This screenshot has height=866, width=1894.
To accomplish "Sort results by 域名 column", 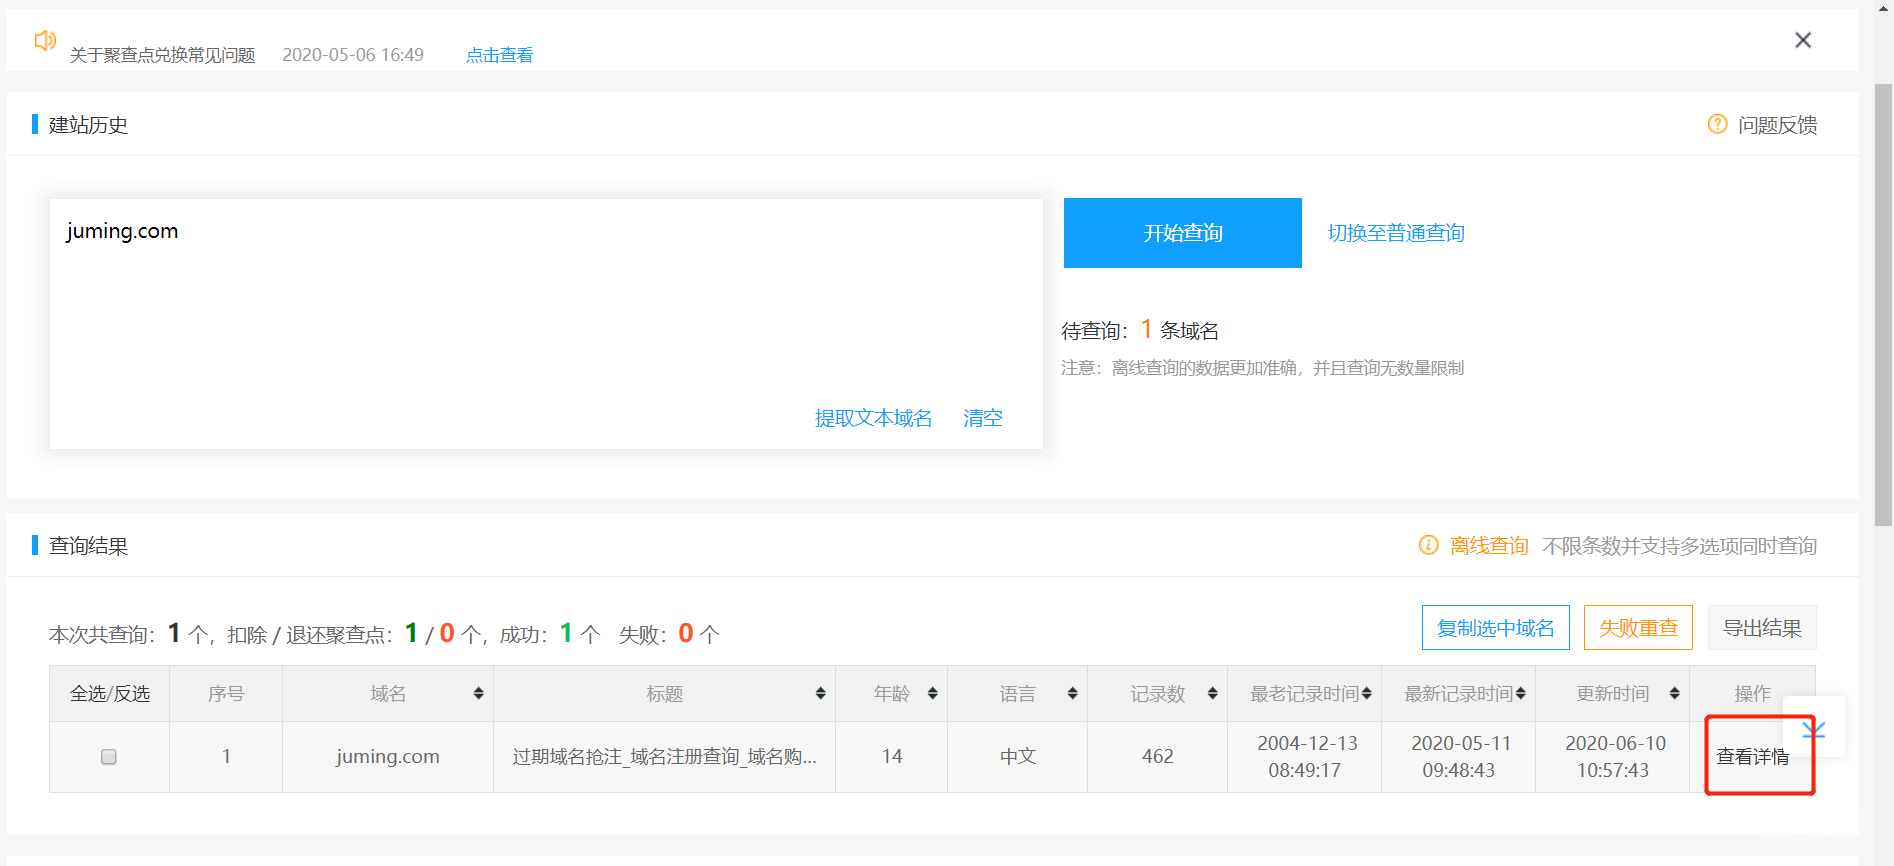I will (x=478, y=694).
